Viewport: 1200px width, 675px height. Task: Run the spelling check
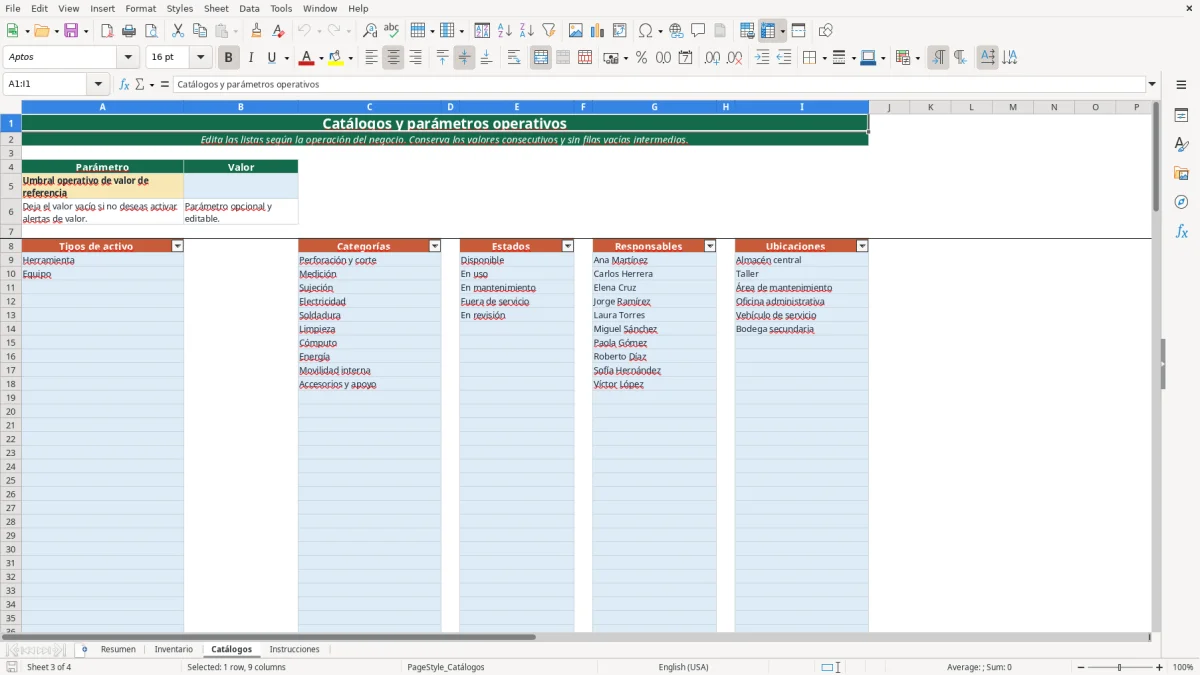point(392,31)
